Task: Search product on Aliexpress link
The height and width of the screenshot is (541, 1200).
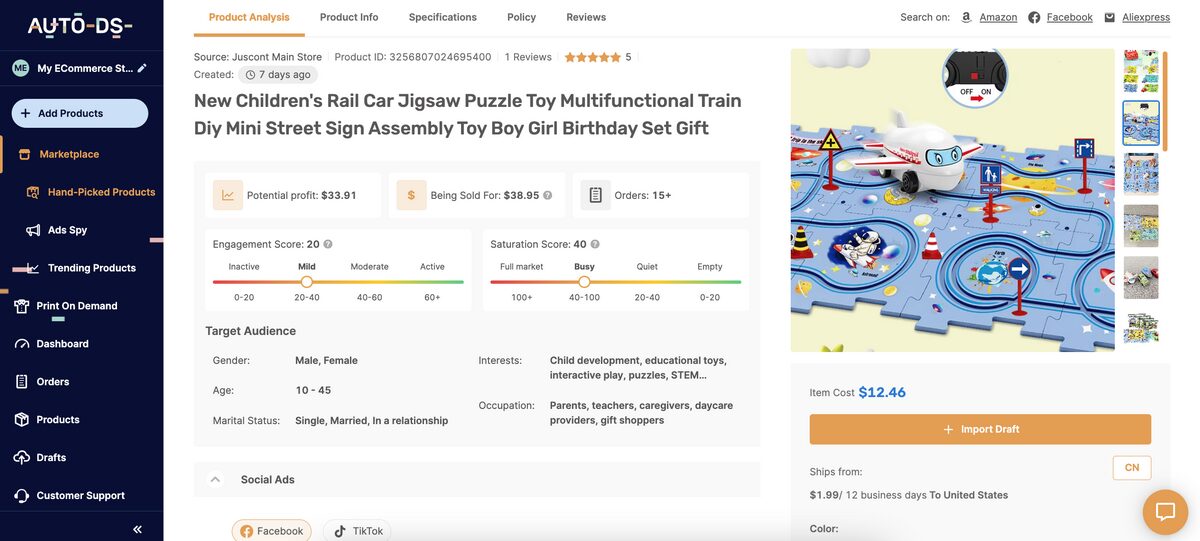Action: pyautogui.click(x=1145, y=17)
